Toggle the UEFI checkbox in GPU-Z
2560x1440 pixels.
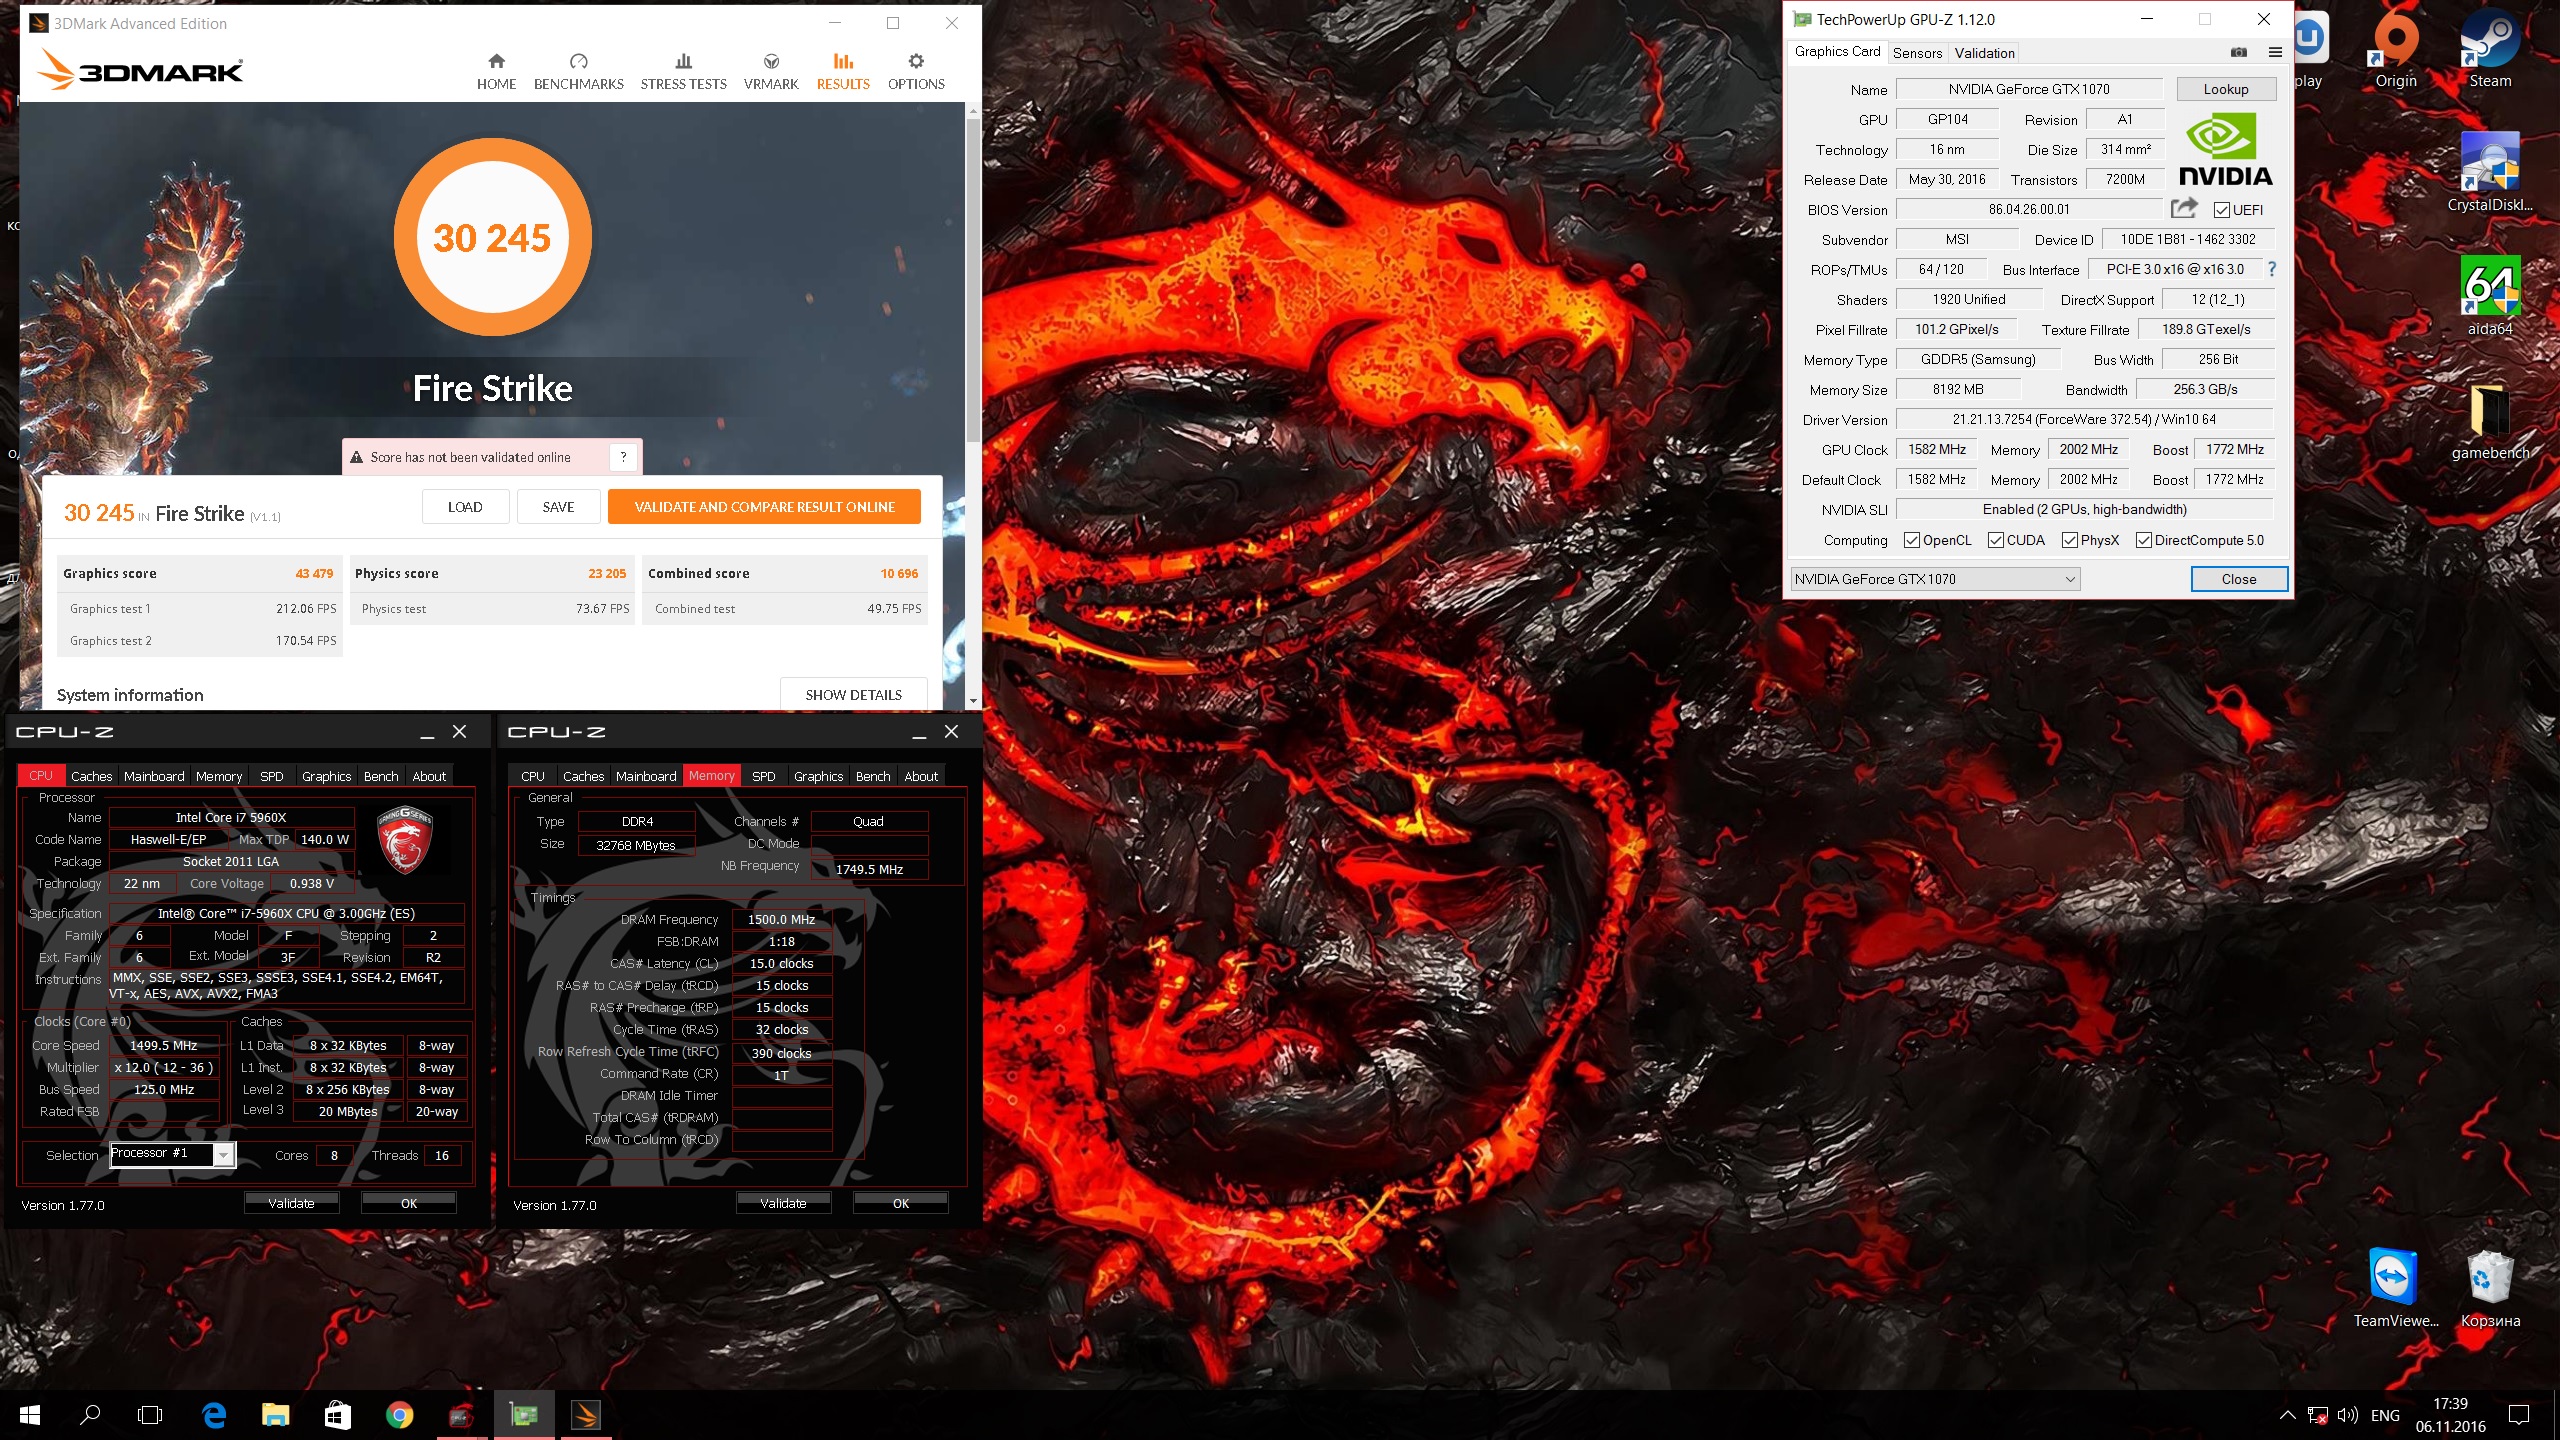click(x=2222, y=210)
